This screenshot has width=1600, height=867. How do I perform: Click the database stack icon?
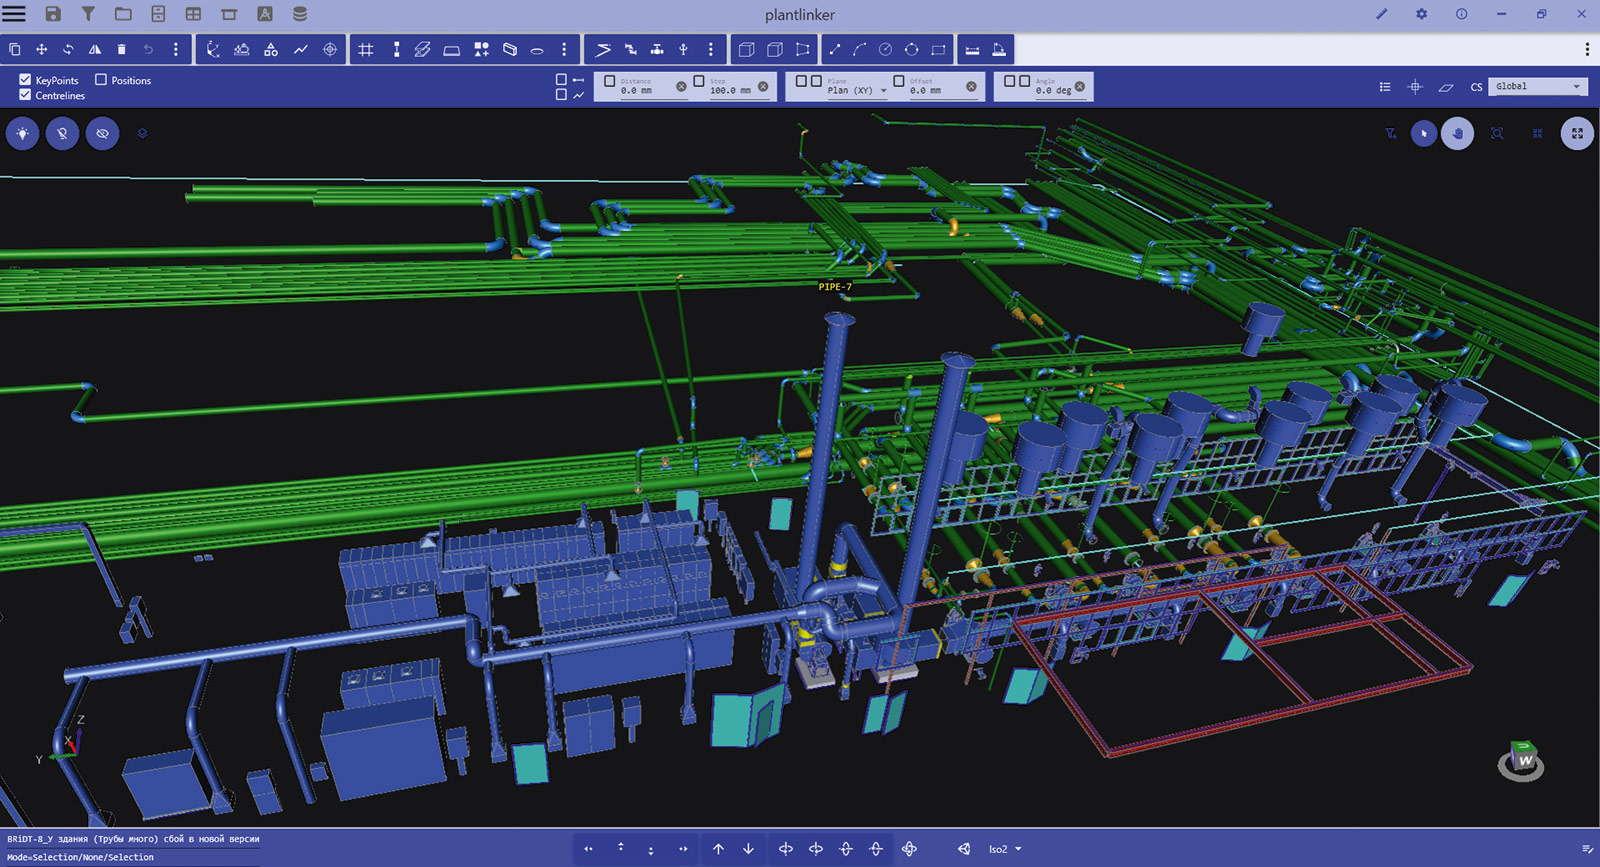pos(299,14)
